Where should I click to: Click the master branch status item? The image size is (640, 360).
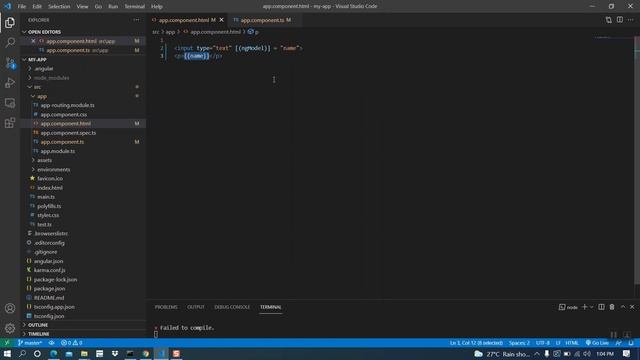tap(30, 343)
